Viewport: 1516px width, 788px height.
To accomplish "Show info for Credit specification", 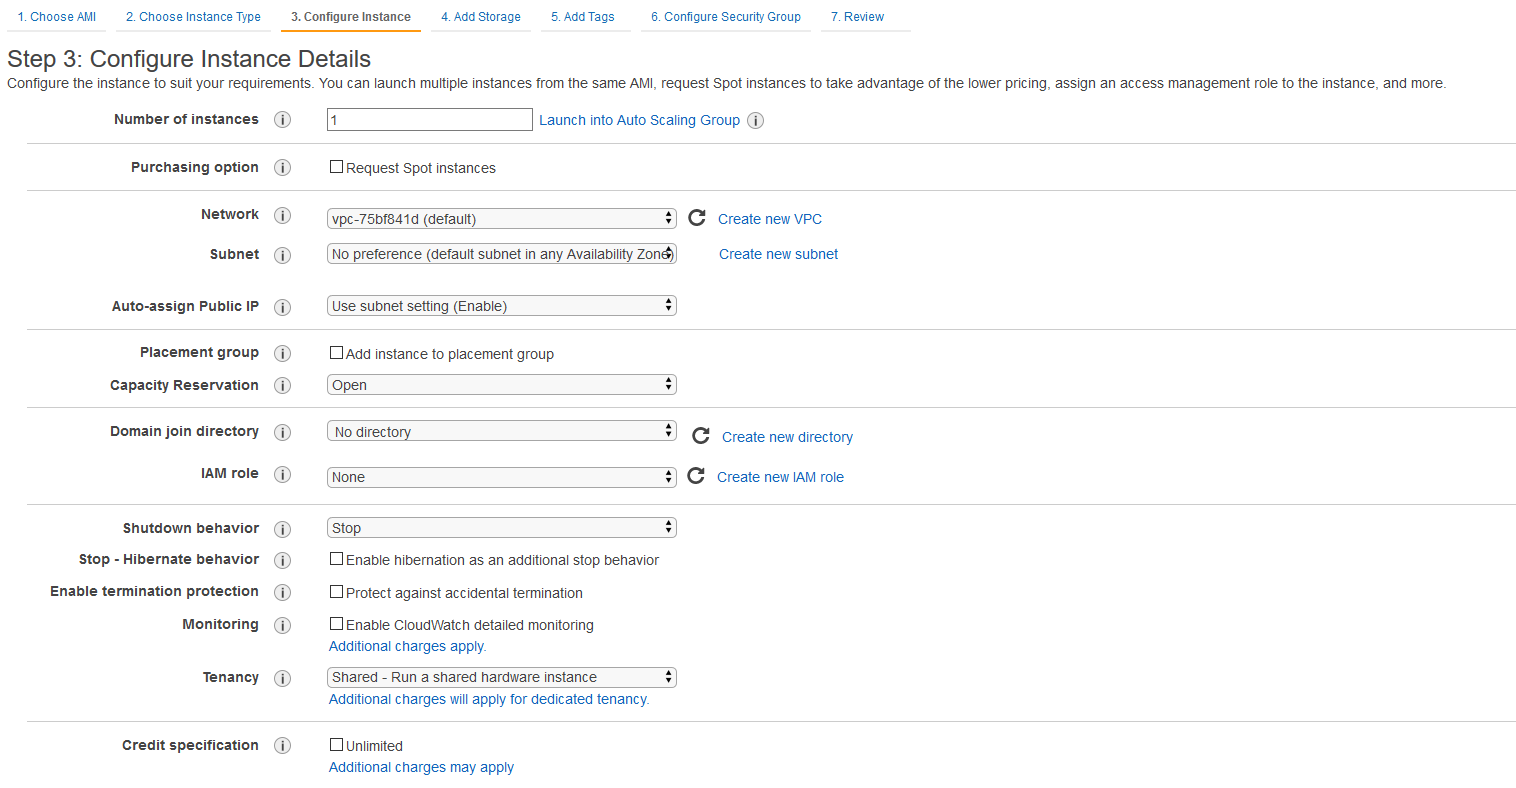I will click(283, 746).
